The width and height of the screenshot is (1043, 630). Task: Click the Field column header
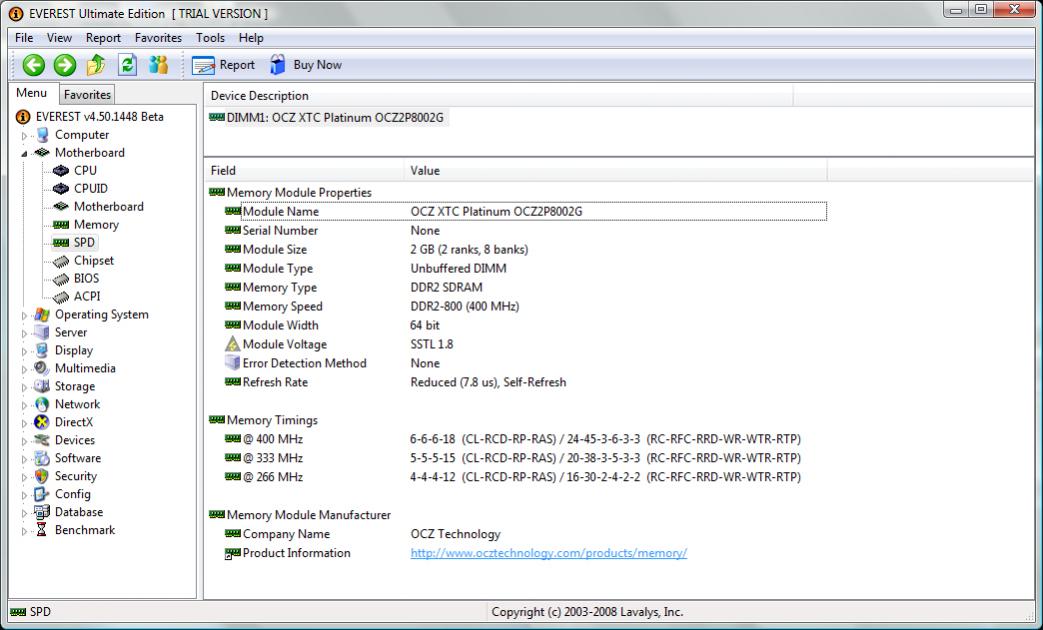coord(304,170)
